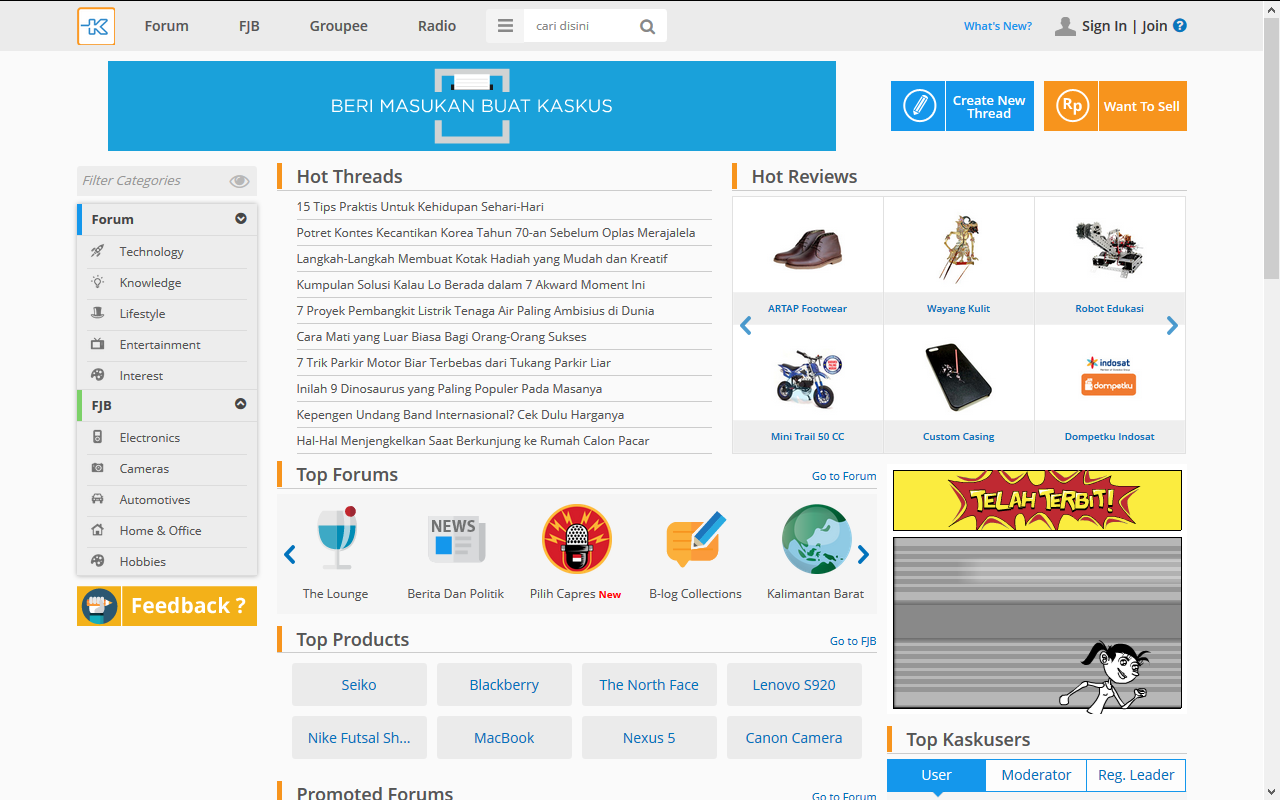Open the Radio menu item

[437, 26]
